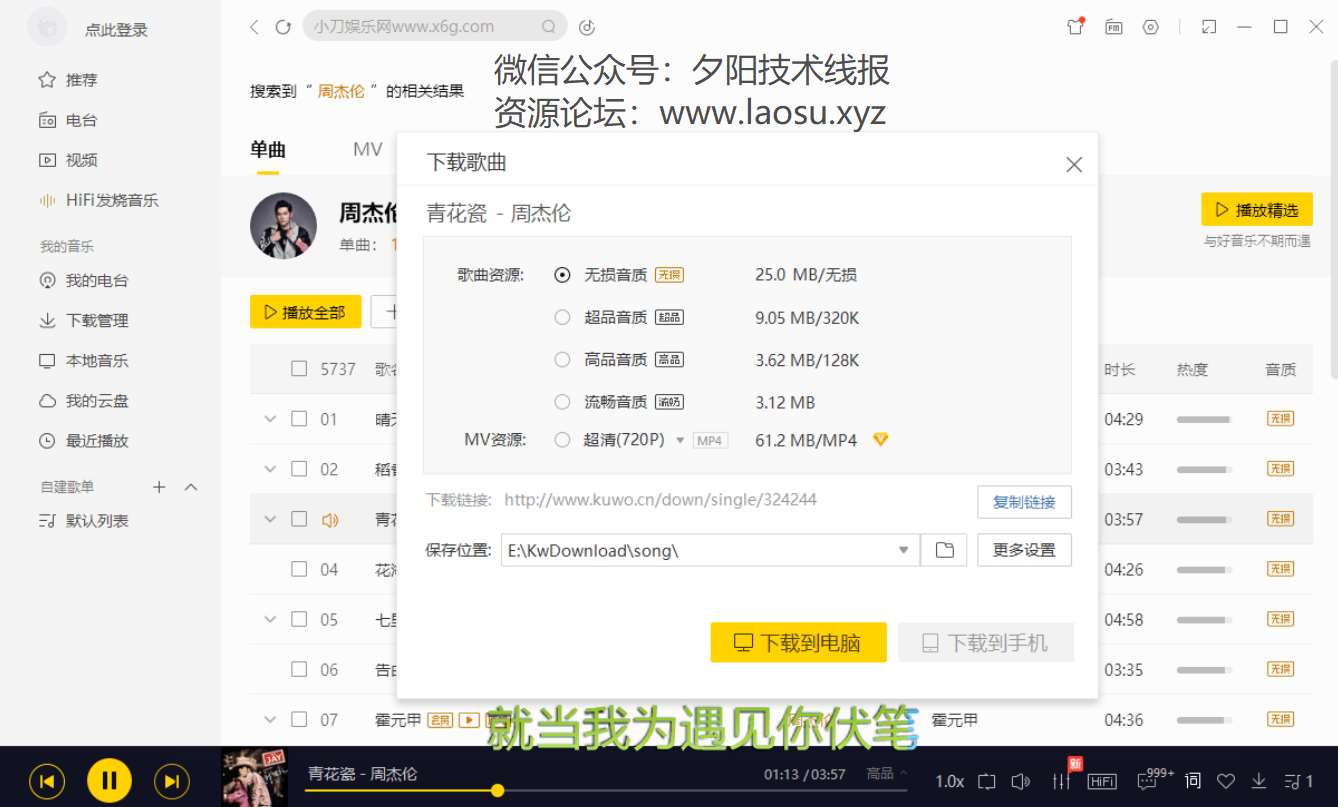Expand the row 02 chevron
The width and height of the screenshot is (1338, 807).
tap(269, 469)
